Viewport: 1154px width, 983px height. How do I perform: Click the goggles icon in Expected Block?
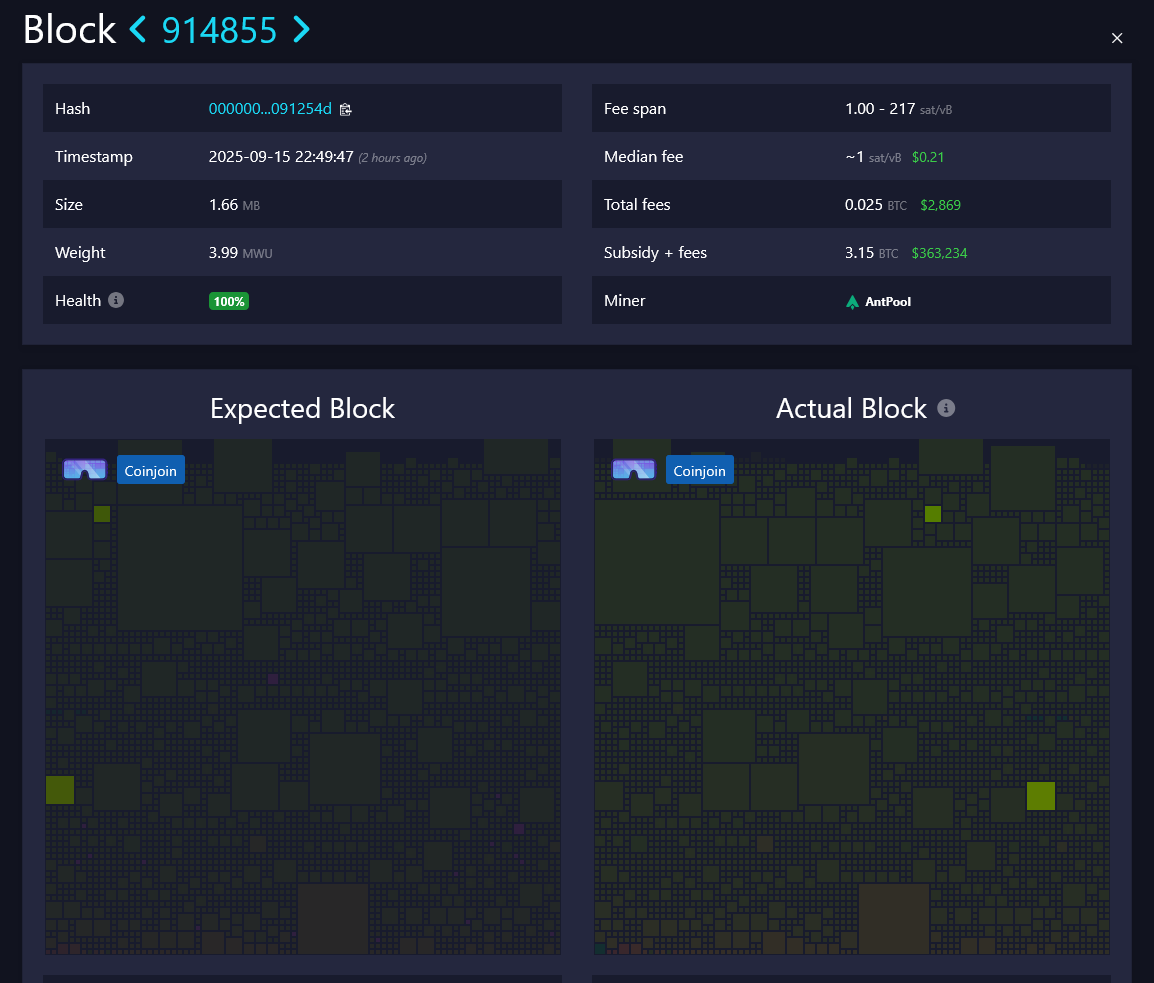tap(84, 470)
